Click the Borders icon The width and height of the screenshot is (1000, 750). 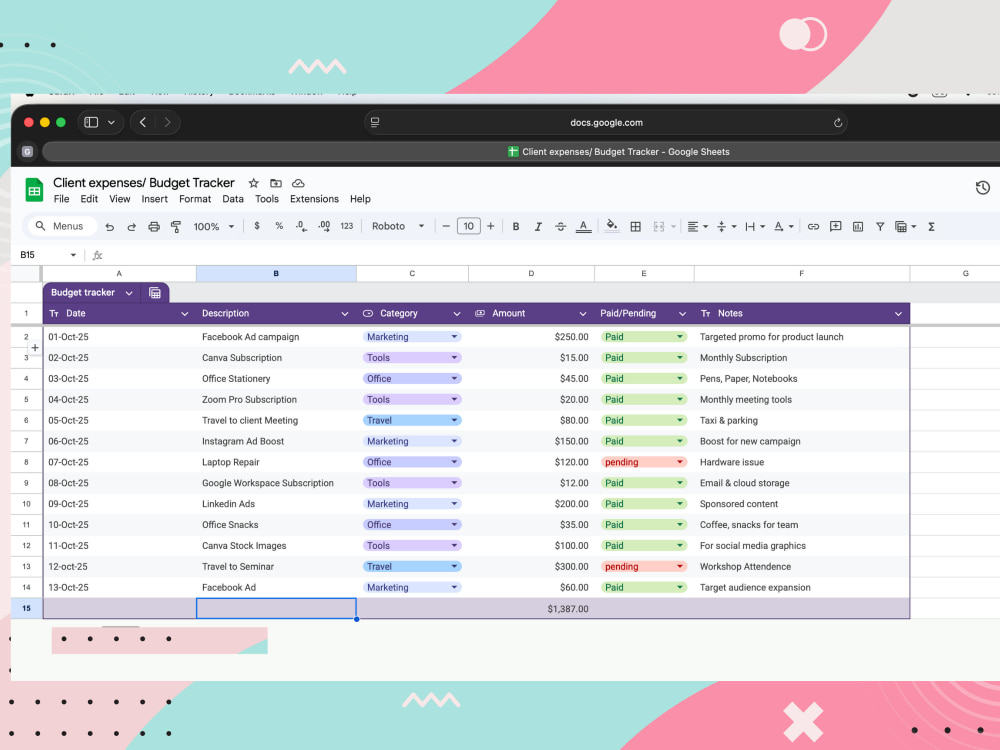635,226
